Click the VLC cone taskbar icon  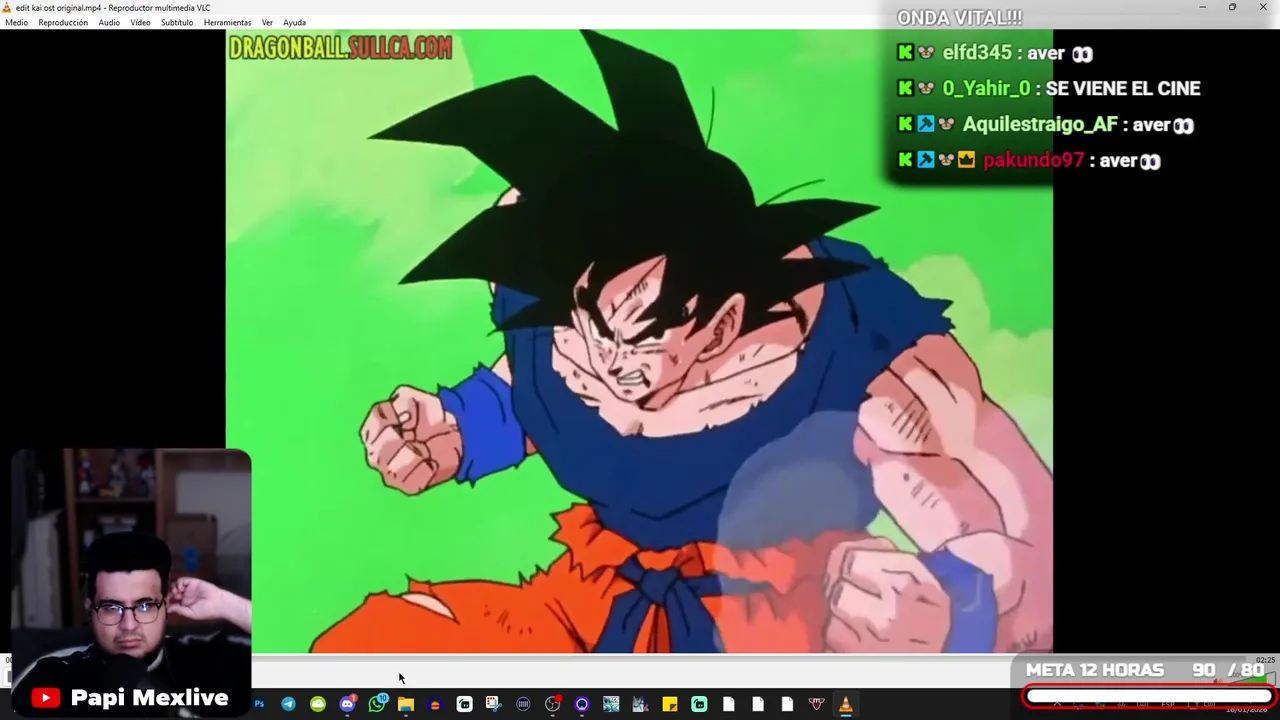(x=846, y=704)
